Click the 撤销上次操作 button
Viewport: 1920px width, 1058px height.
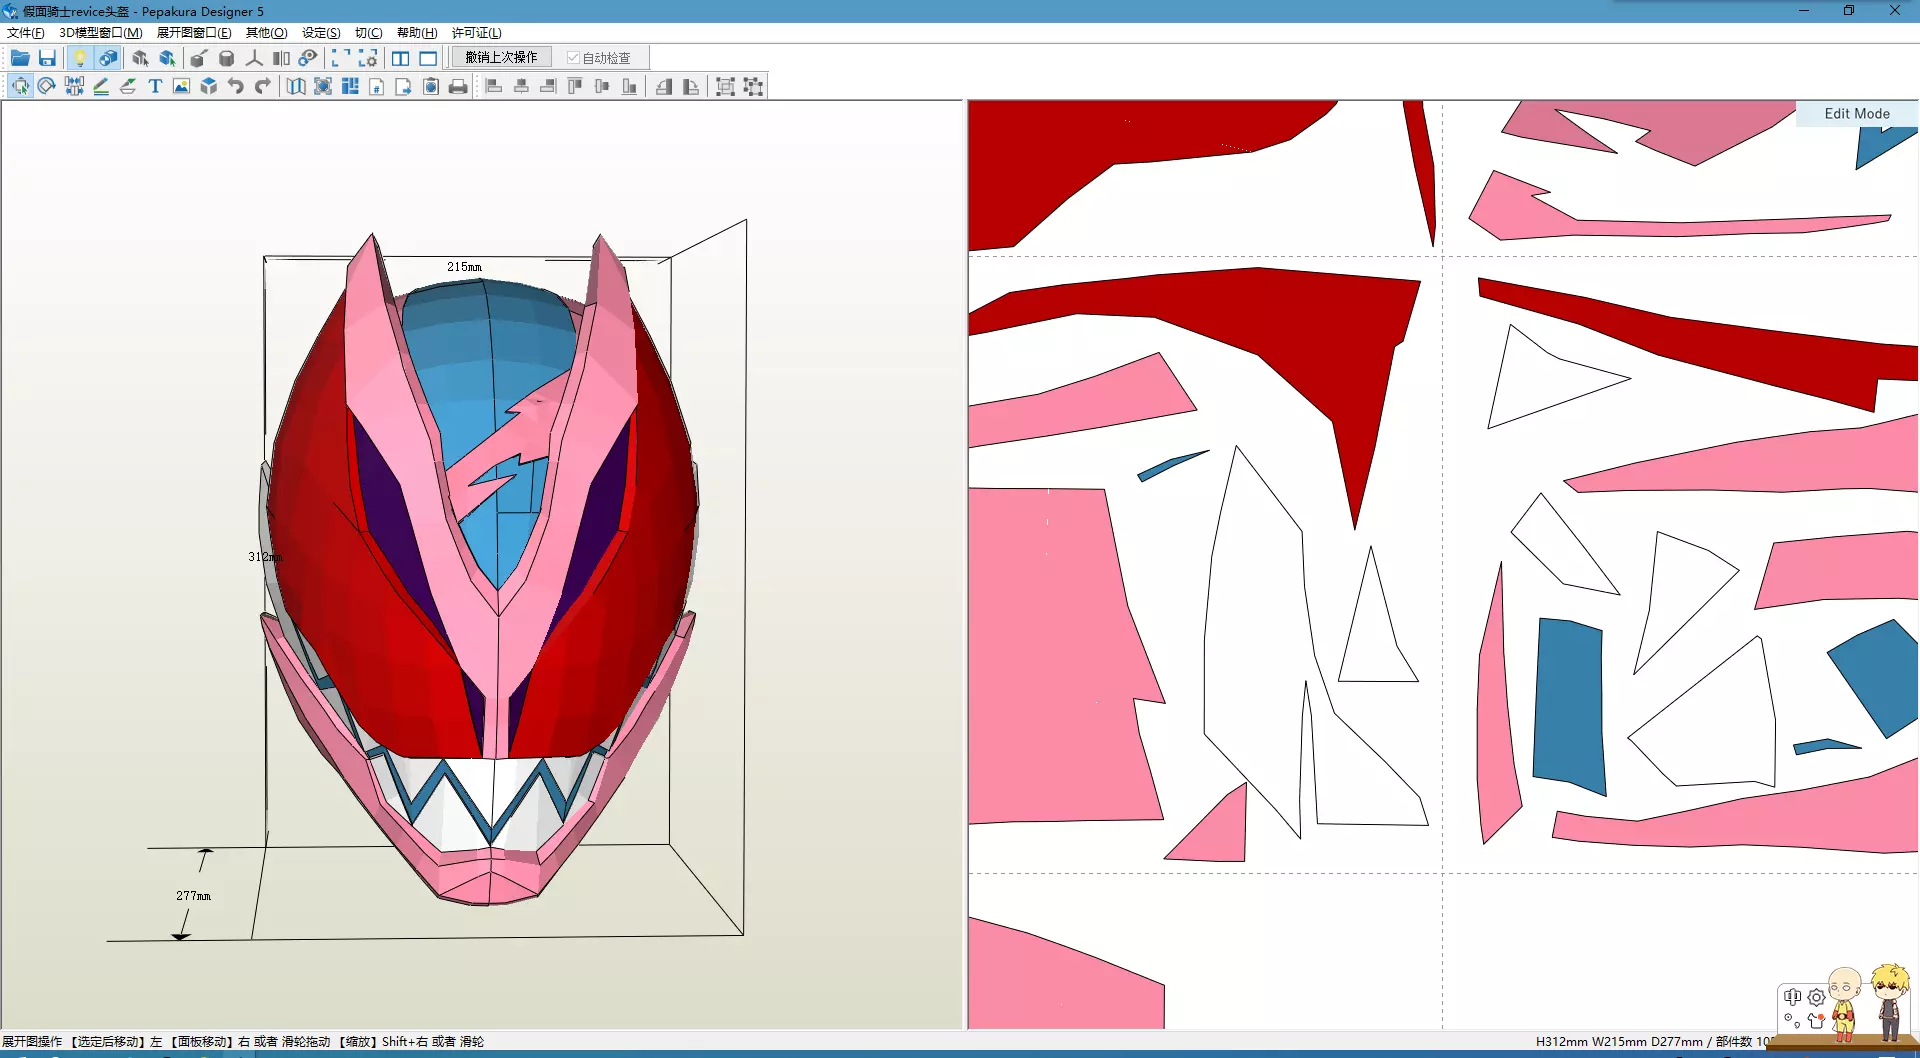[501, 58]
